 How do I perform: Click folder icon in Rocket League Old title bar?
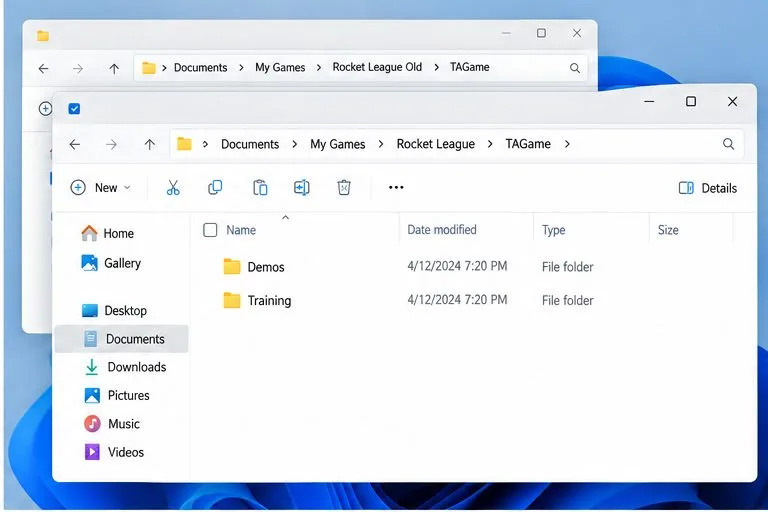(x=43, y=35)
